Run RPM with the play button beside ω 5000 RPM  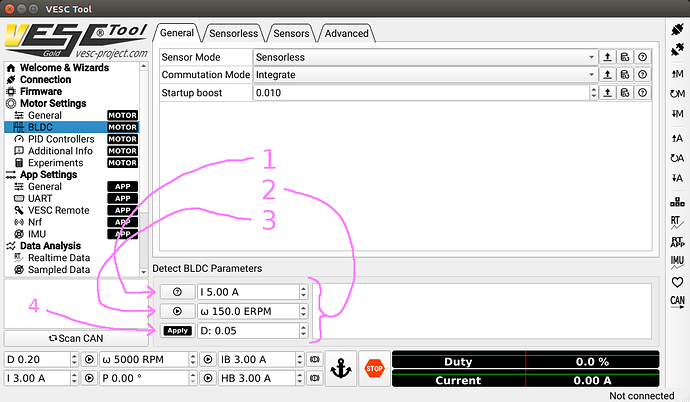click(x=208, y=359)
